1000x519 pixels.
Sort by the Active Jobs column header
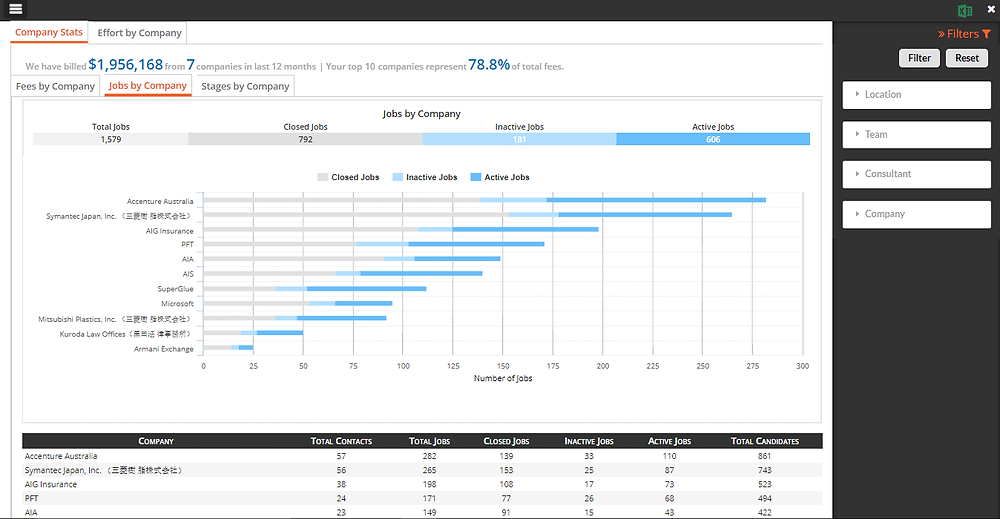(669, 441)
